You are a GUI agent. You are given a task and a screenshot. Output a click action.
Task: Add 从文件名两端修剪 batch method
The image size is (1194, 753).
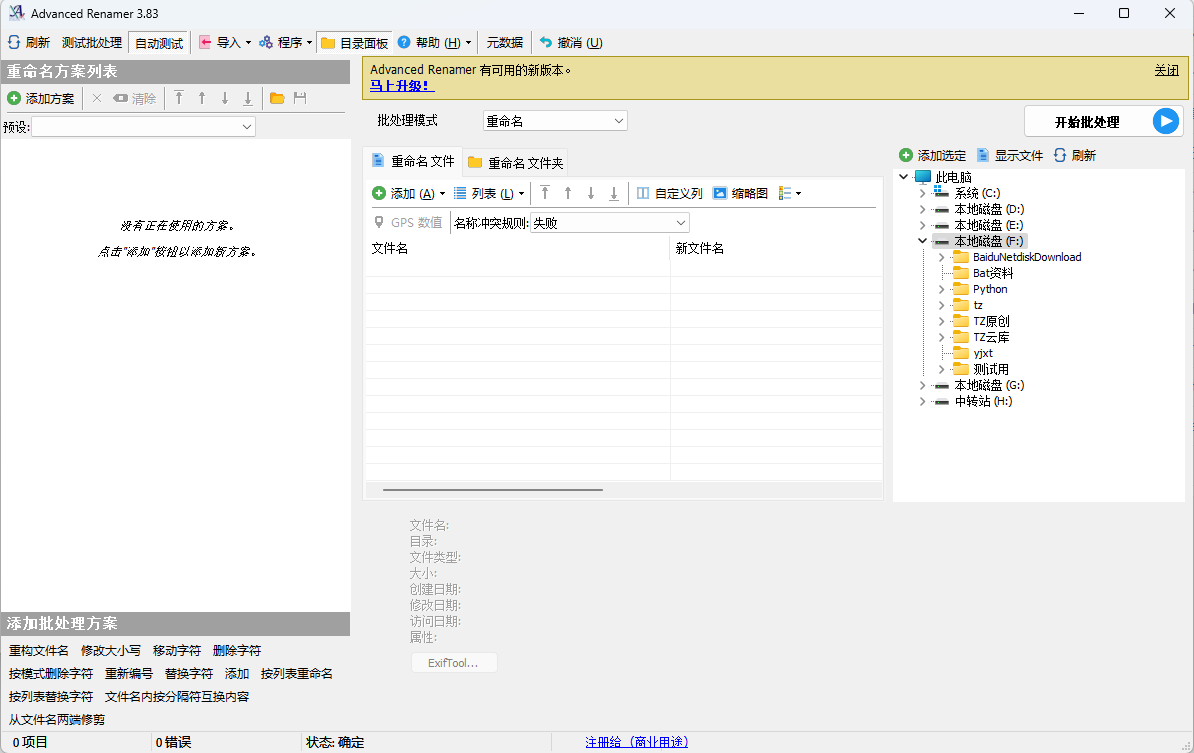coord(57,719)
